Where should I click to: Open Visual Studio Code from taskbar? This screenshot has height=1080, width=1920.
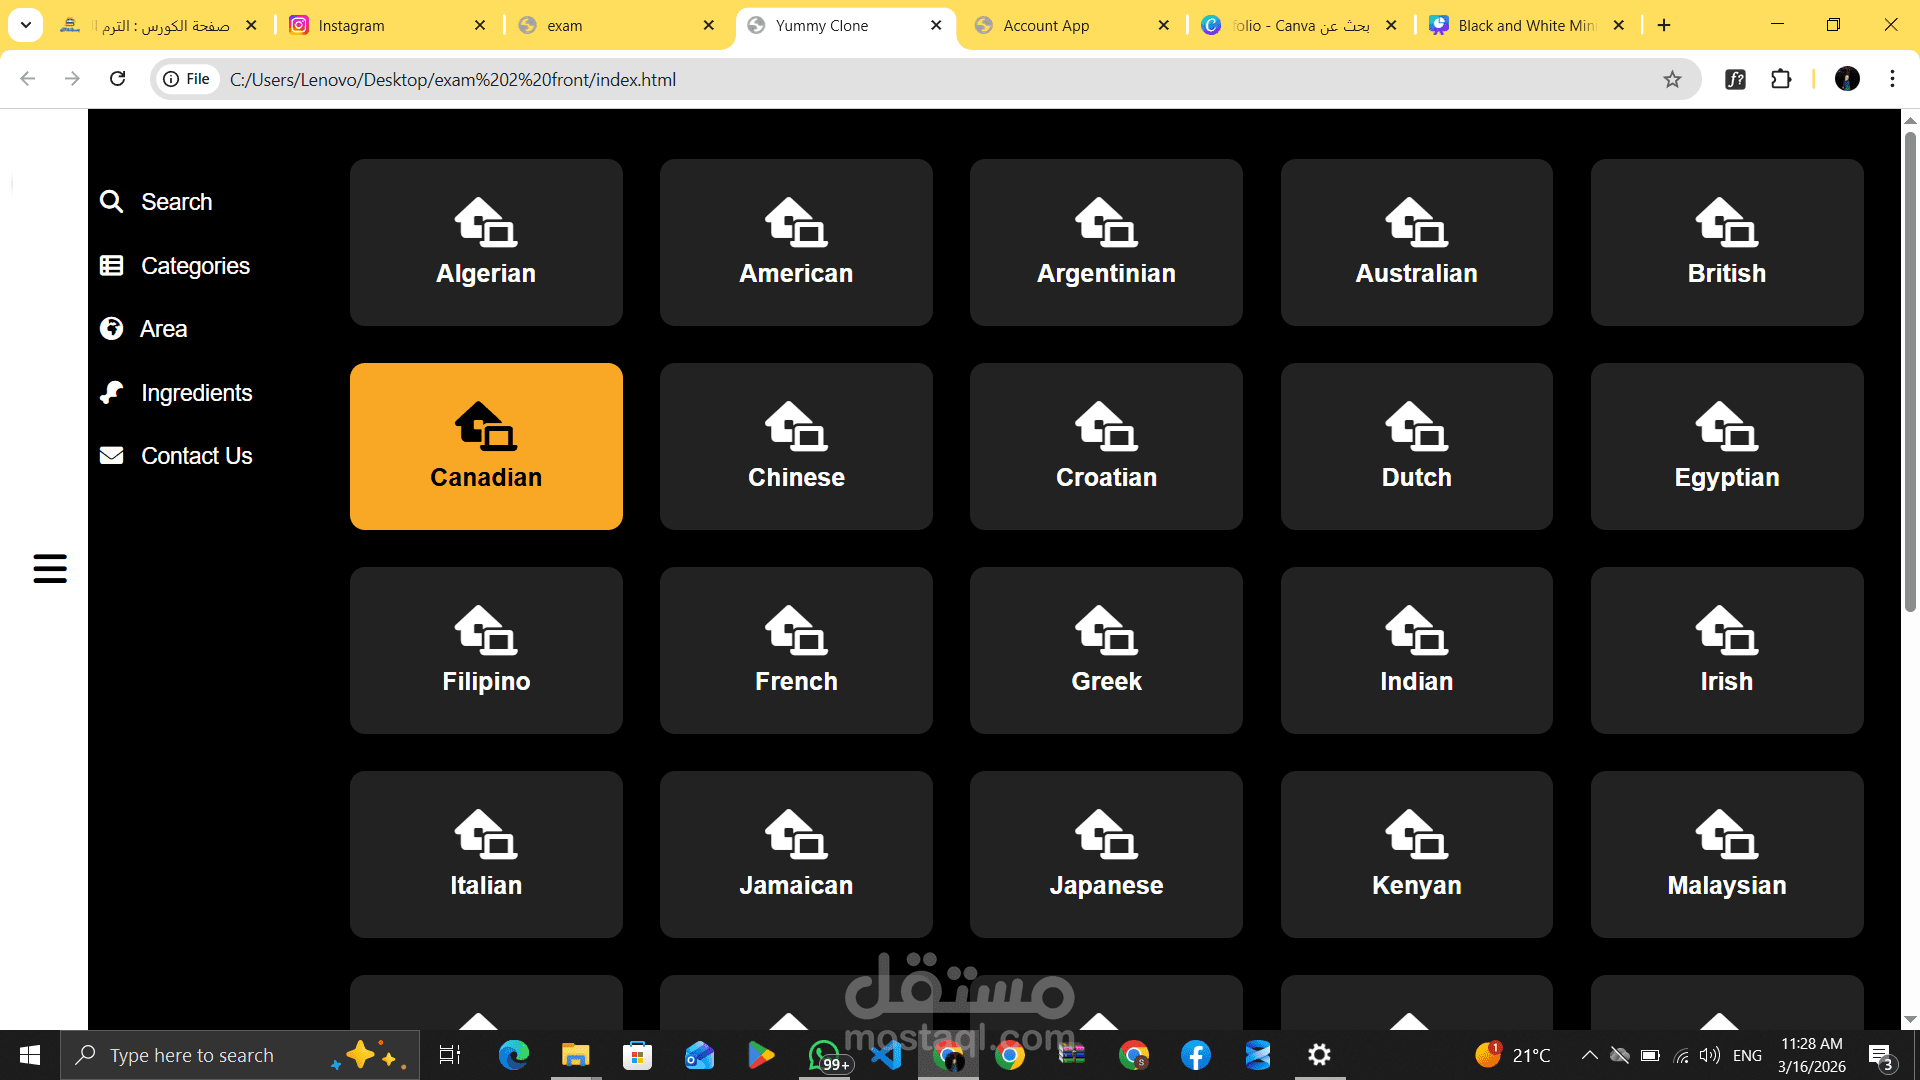(x=886, y=1055)
